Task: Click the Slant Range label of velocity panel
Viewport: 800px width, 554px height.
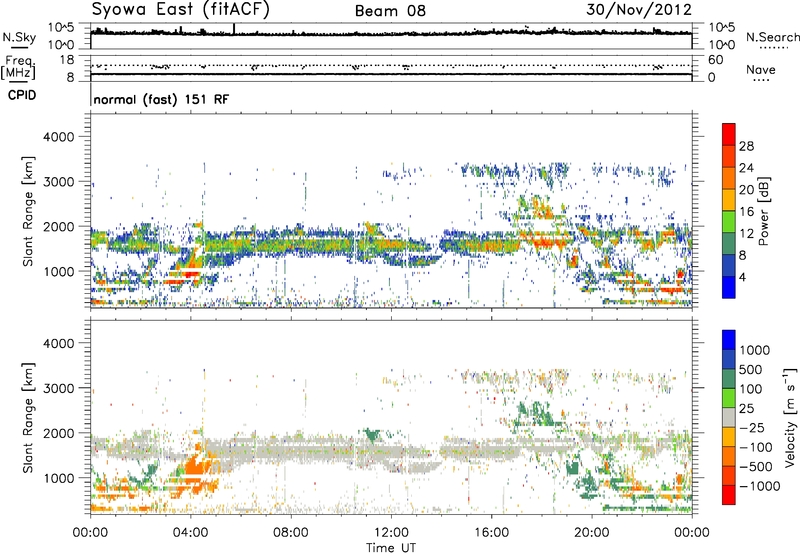Action: click(28, 418)
